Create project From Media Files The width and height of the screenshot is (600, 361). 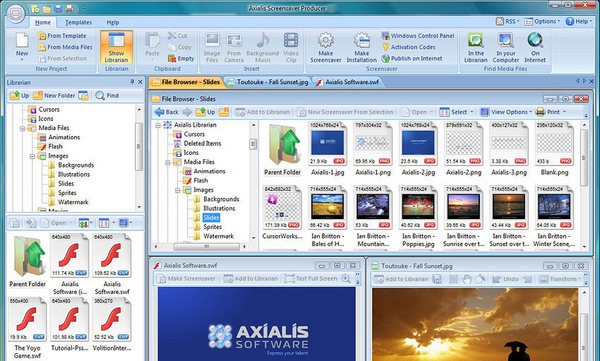point(65,47)
